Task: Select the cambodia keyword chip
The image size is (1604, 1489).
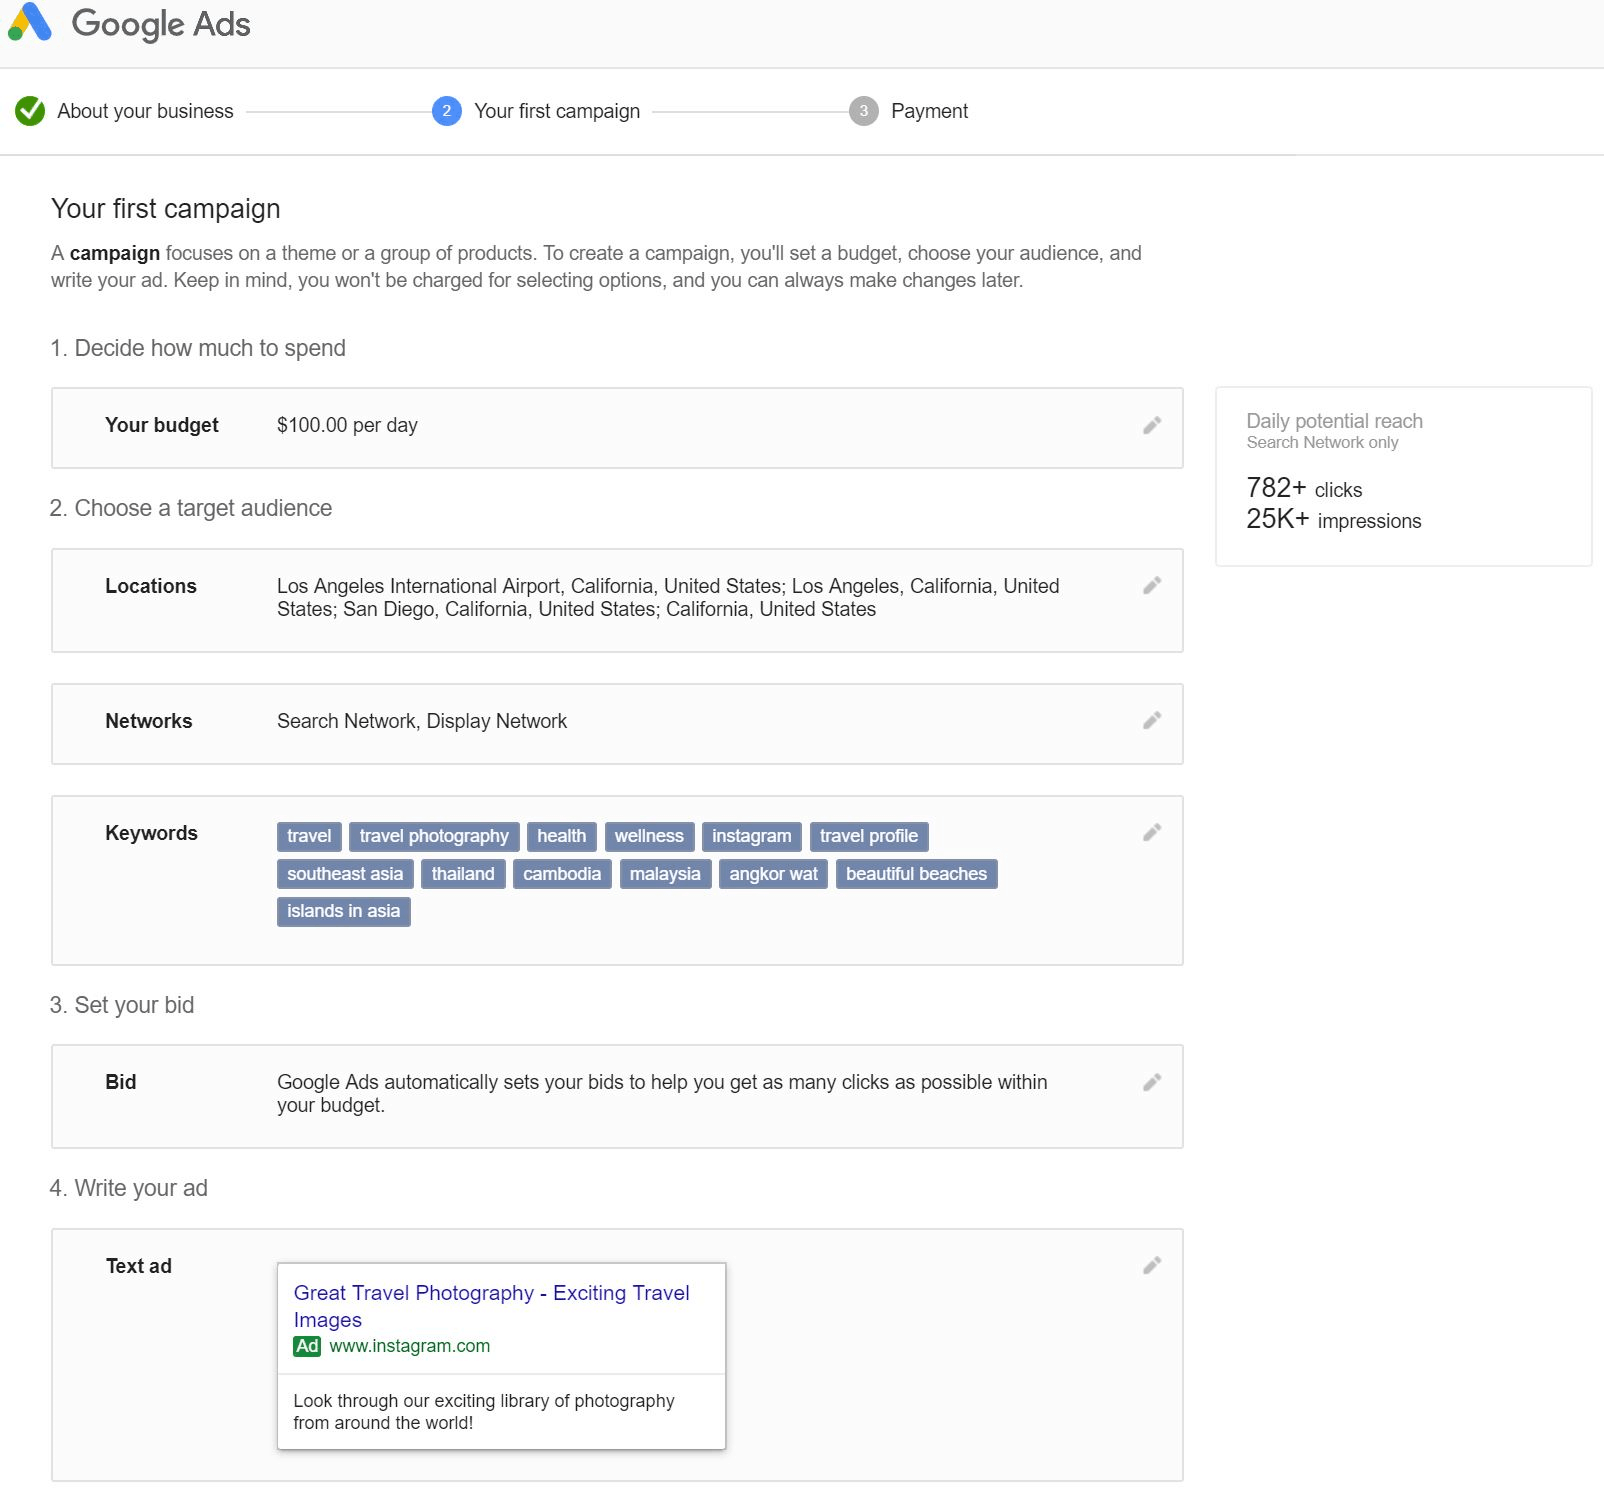Action: pyautogui.click(x=562, y=874)
